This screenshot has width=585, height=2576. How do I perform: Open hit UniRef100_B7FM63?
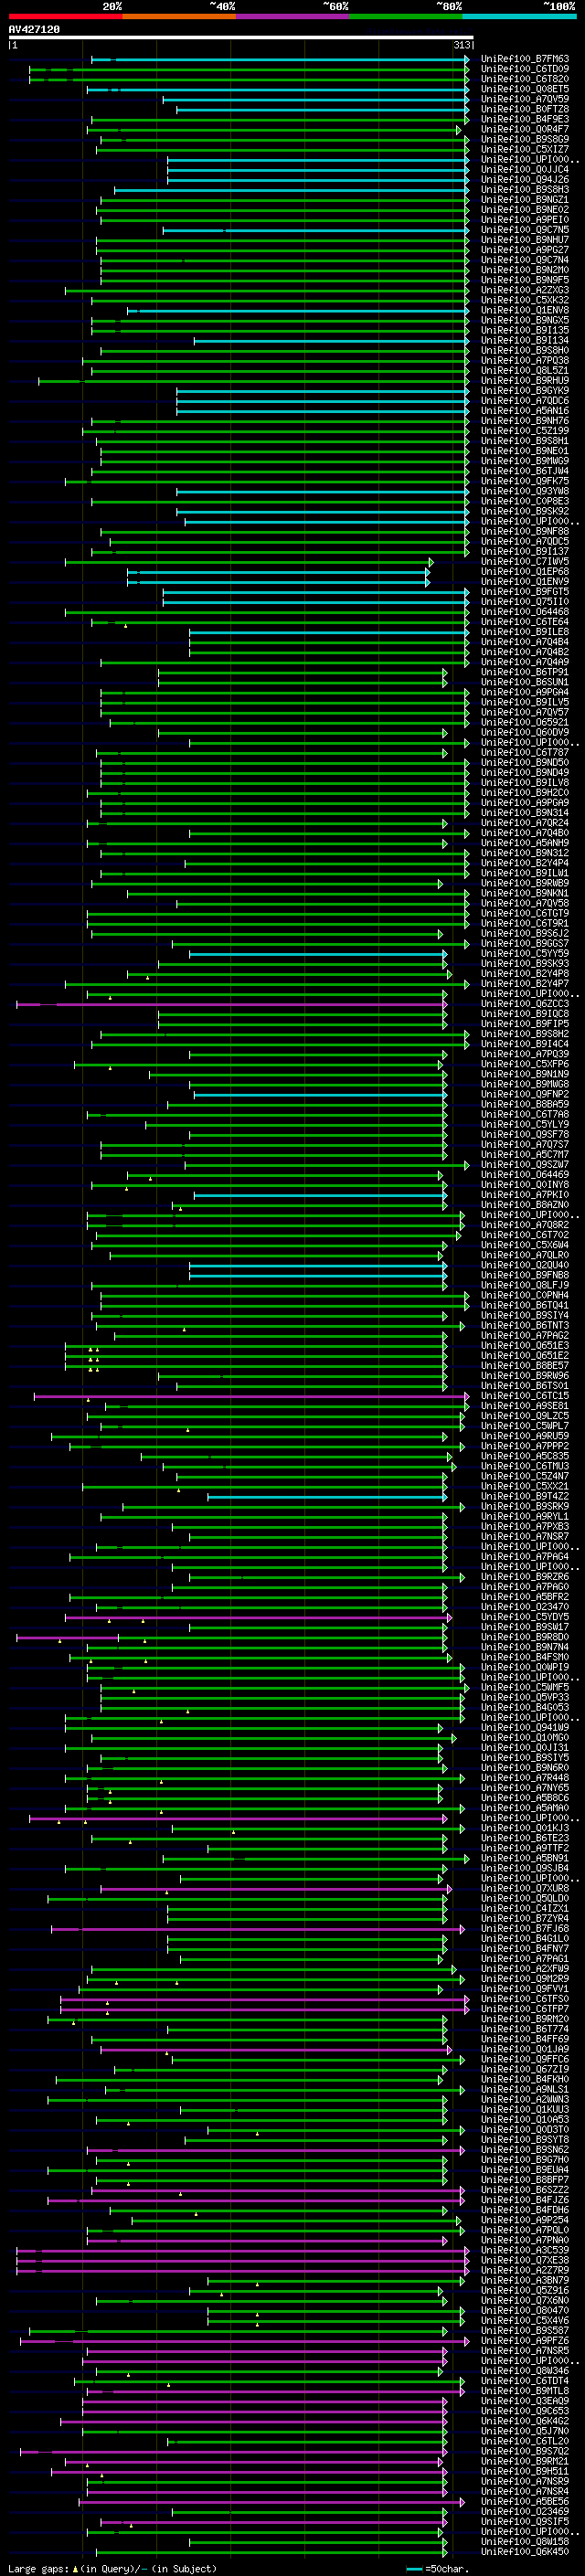point(525,59)
